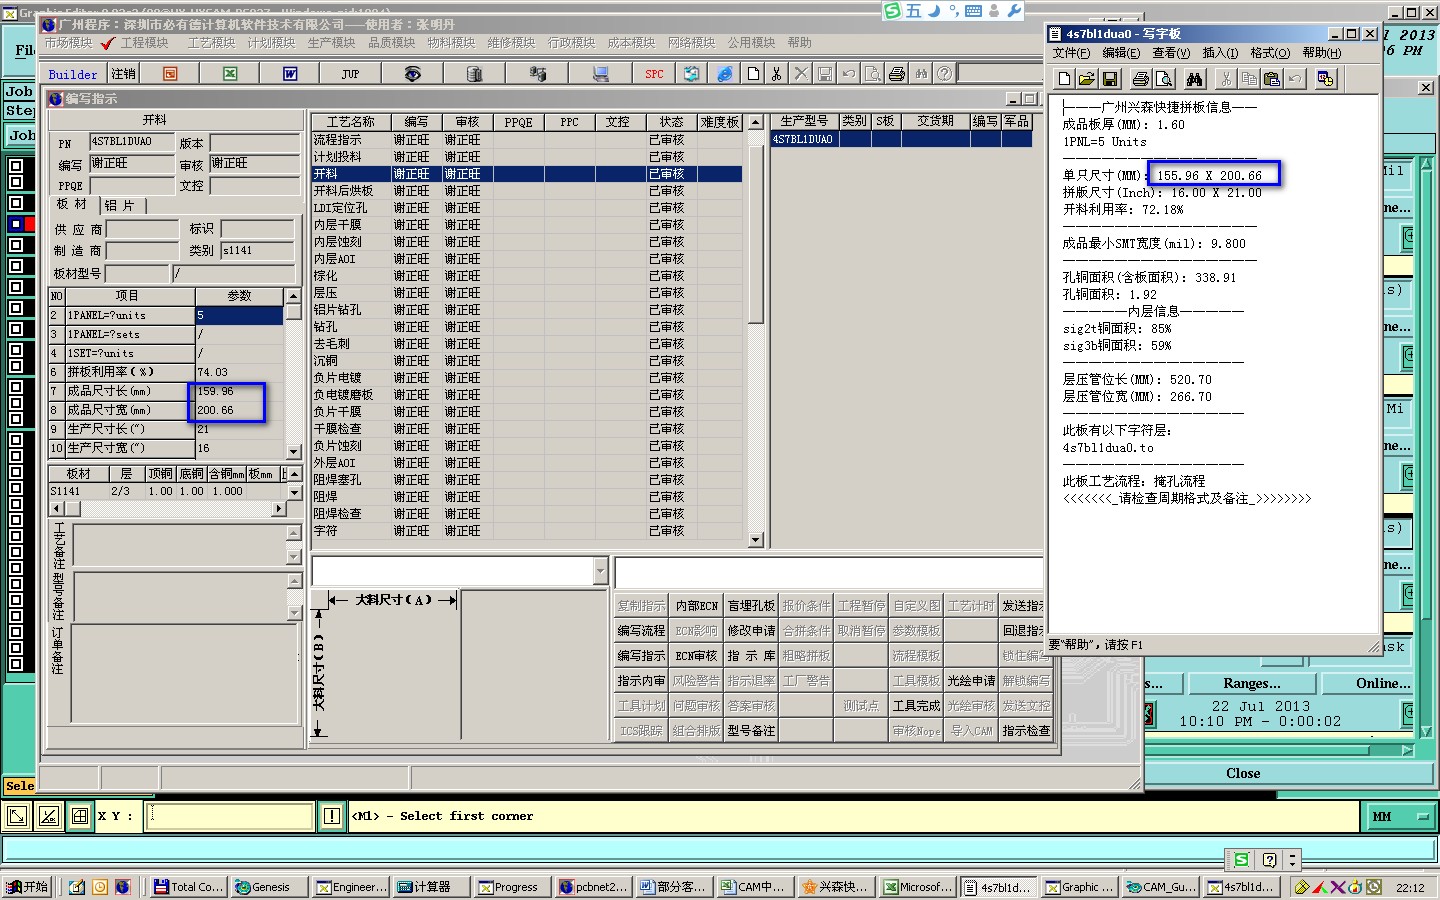Click the binoculars find icon in main toolbar
The width and height of the screenshot is (1440, 900).
pos(921,74)
